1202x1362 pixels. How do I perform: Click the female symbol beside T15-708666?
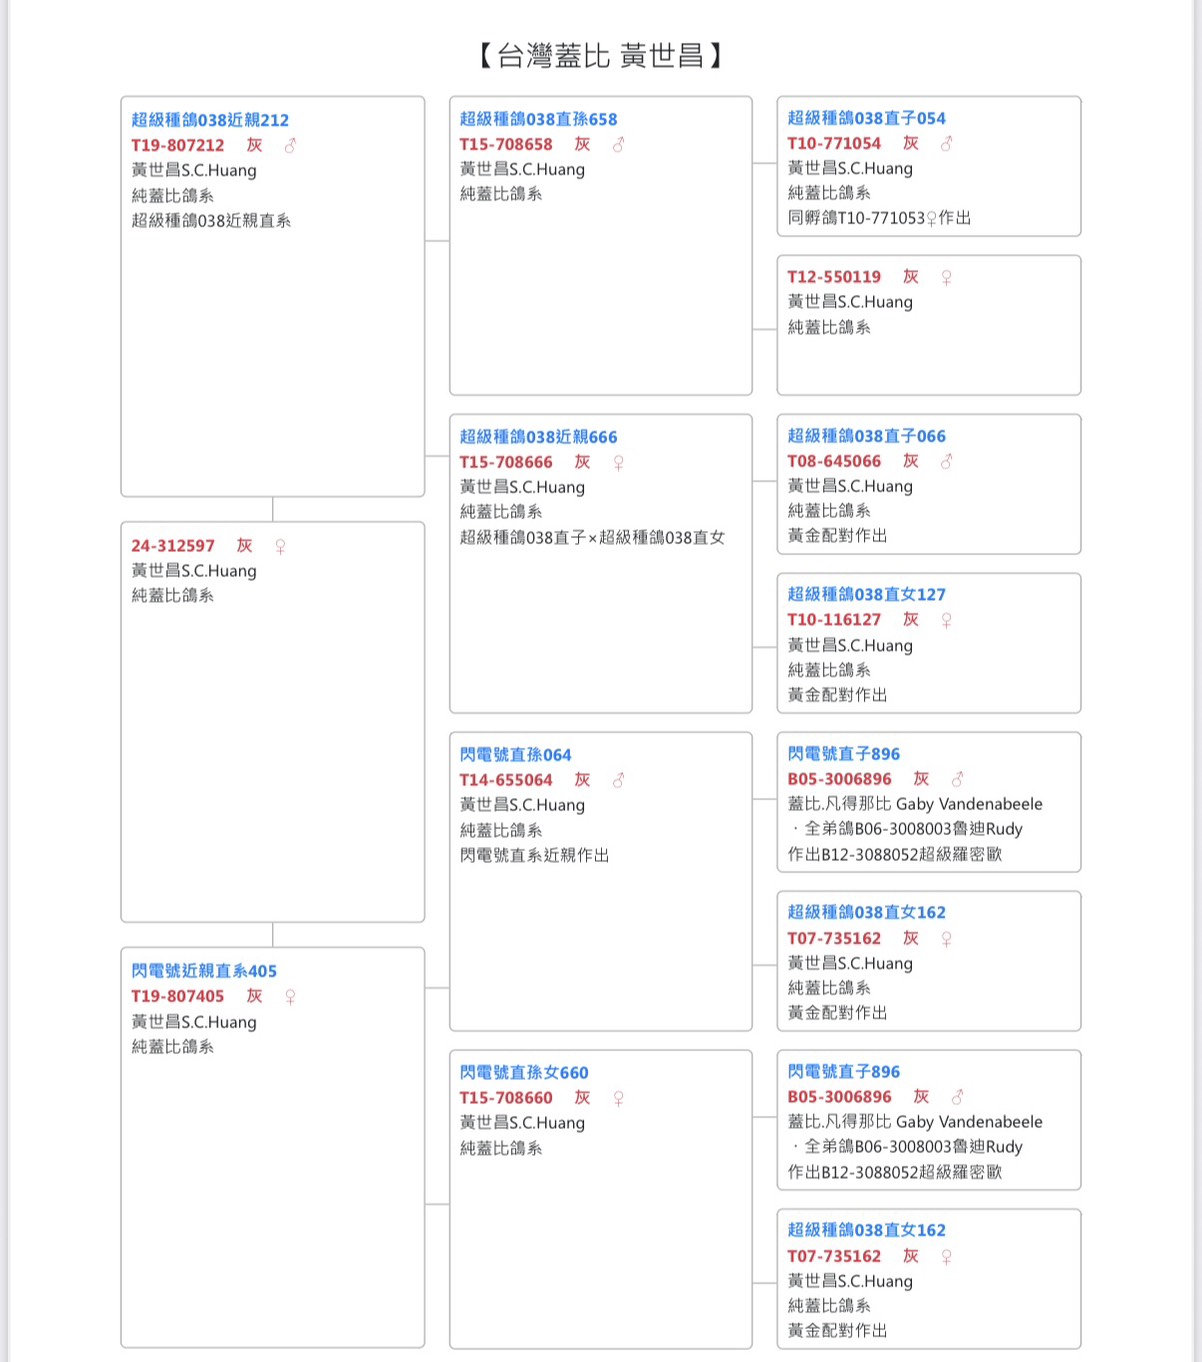618,463
